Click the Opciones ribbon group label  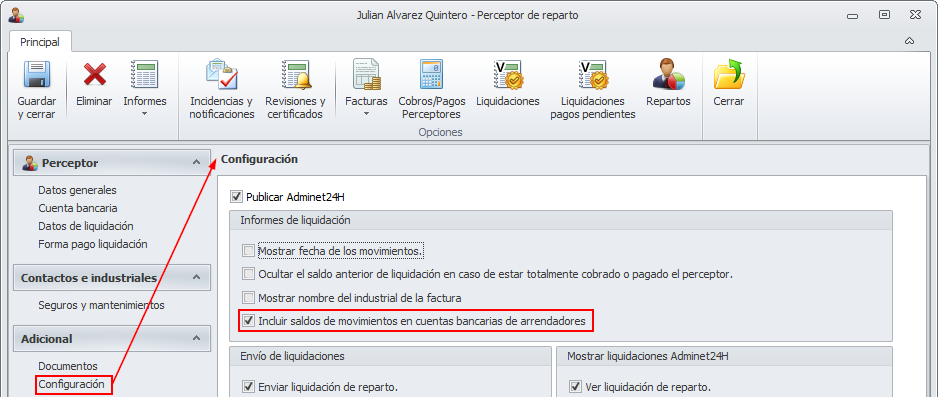coord(441,132)
